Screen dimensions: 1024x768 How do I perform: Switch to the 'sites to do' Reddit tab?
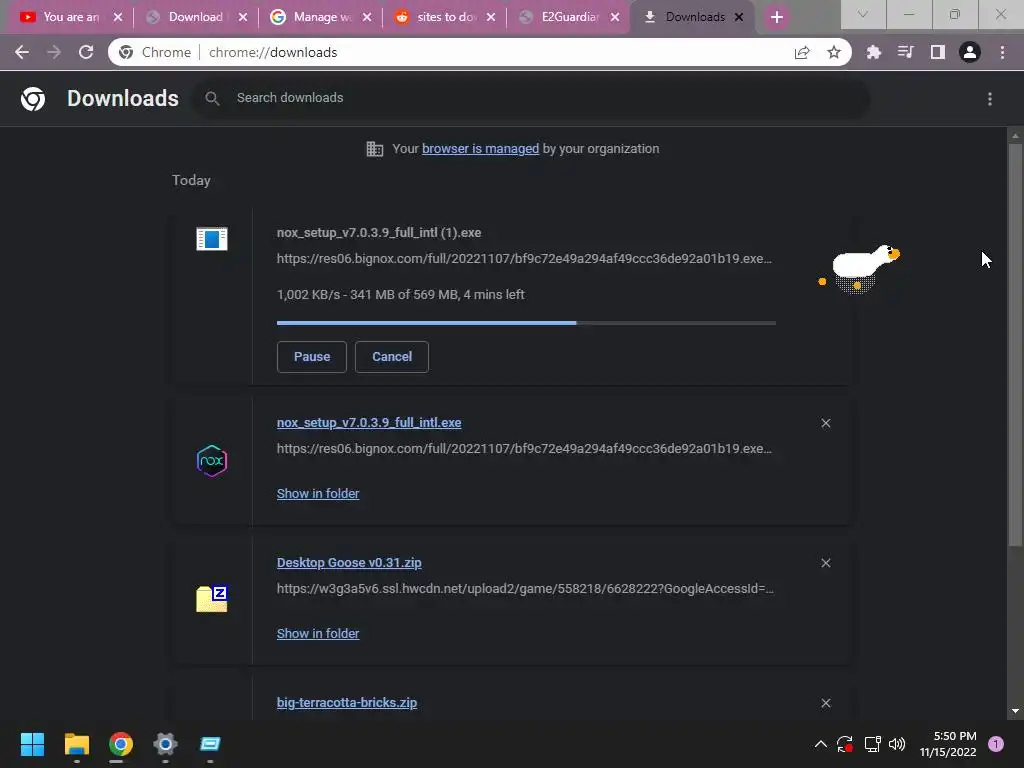[444, 17]
